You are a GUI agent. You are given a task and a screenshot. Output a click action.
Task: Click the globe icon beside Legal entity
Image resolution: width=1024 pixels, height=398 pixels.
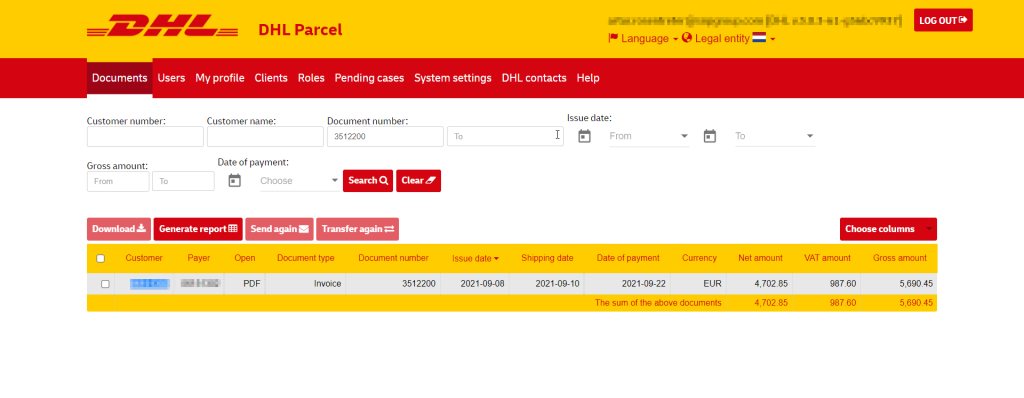point(686,39)
